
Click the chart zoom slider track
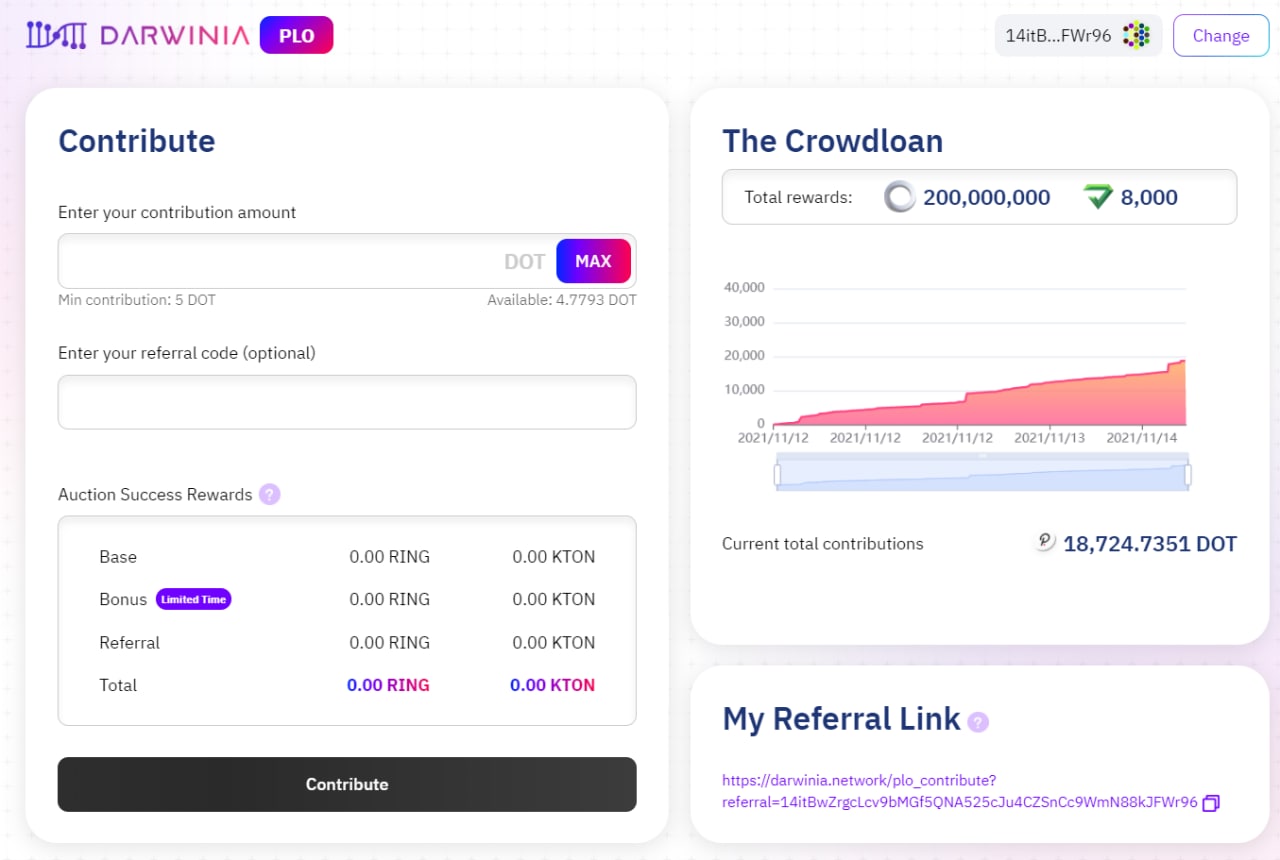(982, 474)
